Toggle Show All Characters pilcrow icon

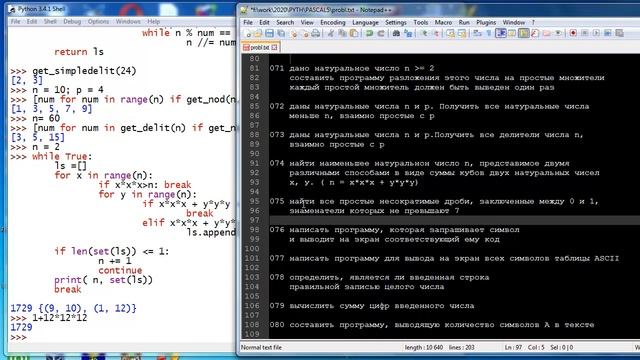[489, 33]
